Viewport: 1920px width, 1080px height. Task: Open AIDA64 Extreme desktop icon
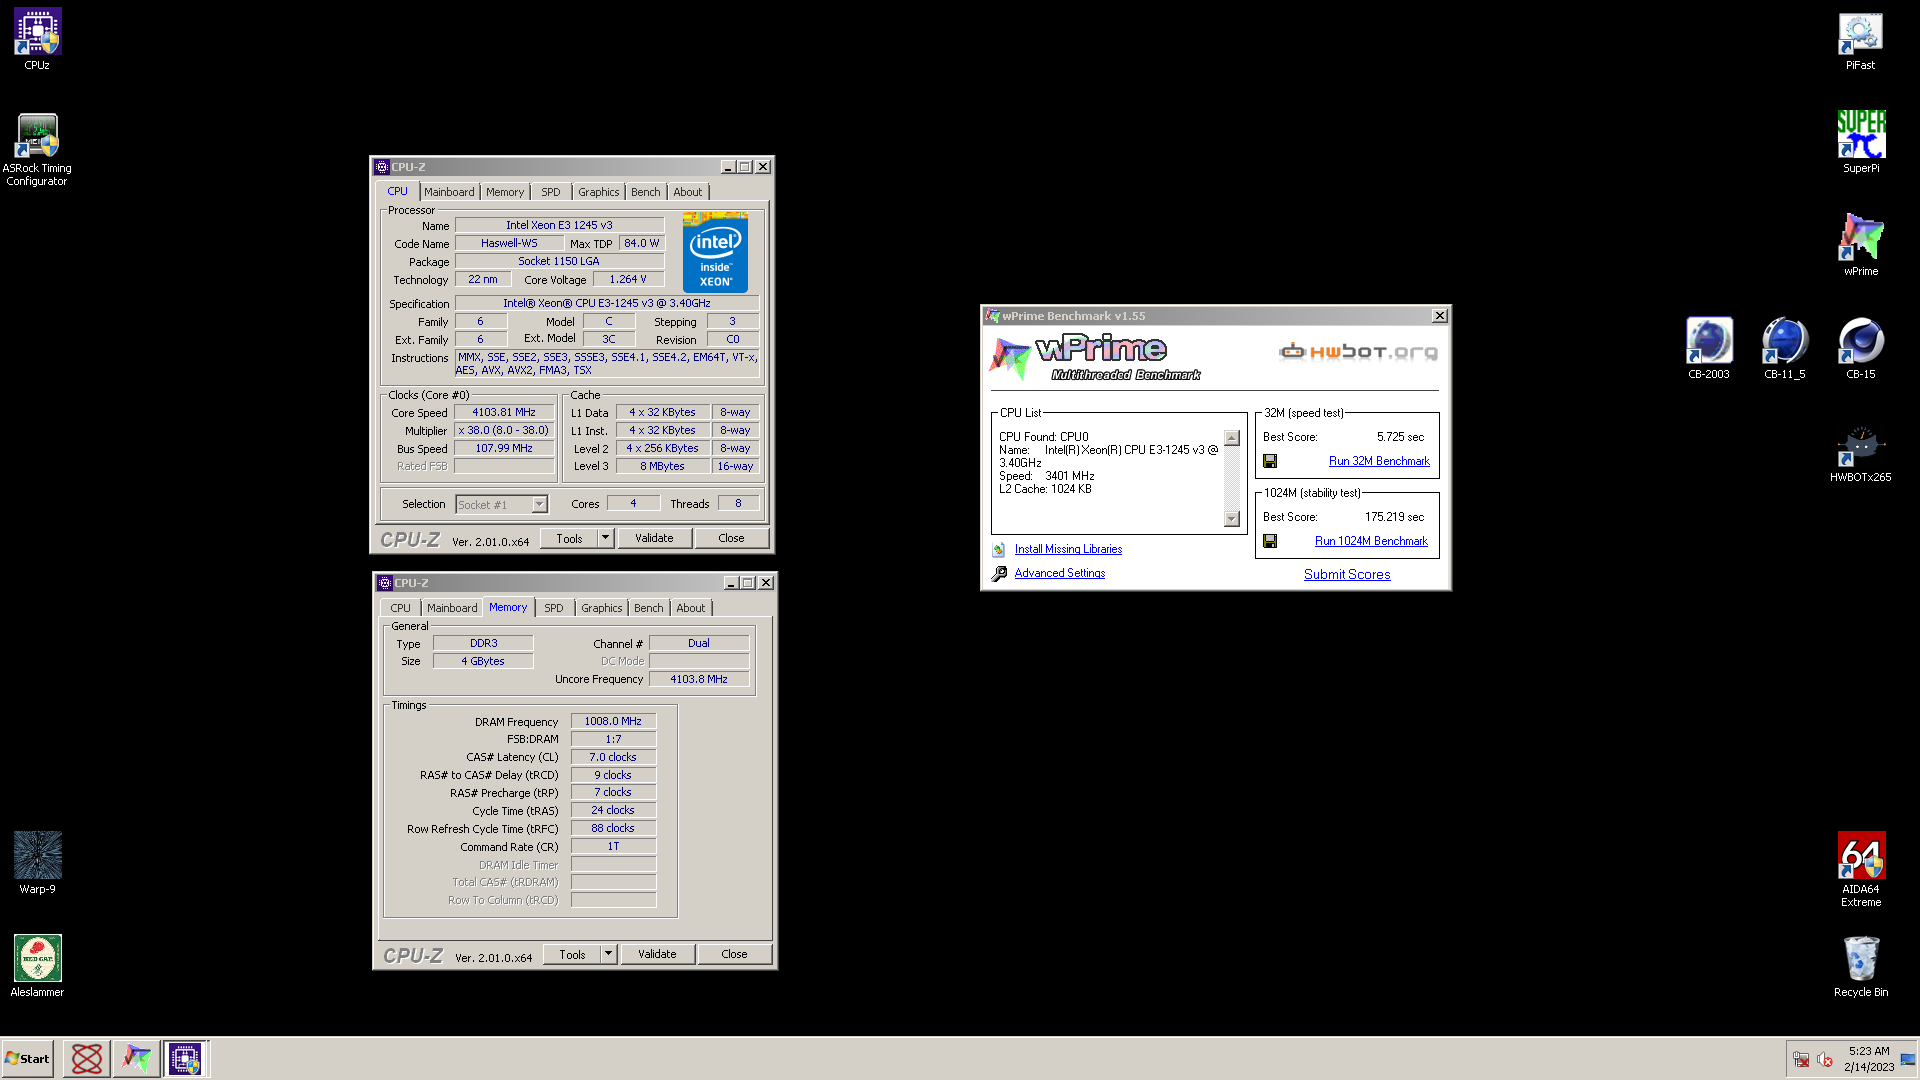click(1860, 868)
